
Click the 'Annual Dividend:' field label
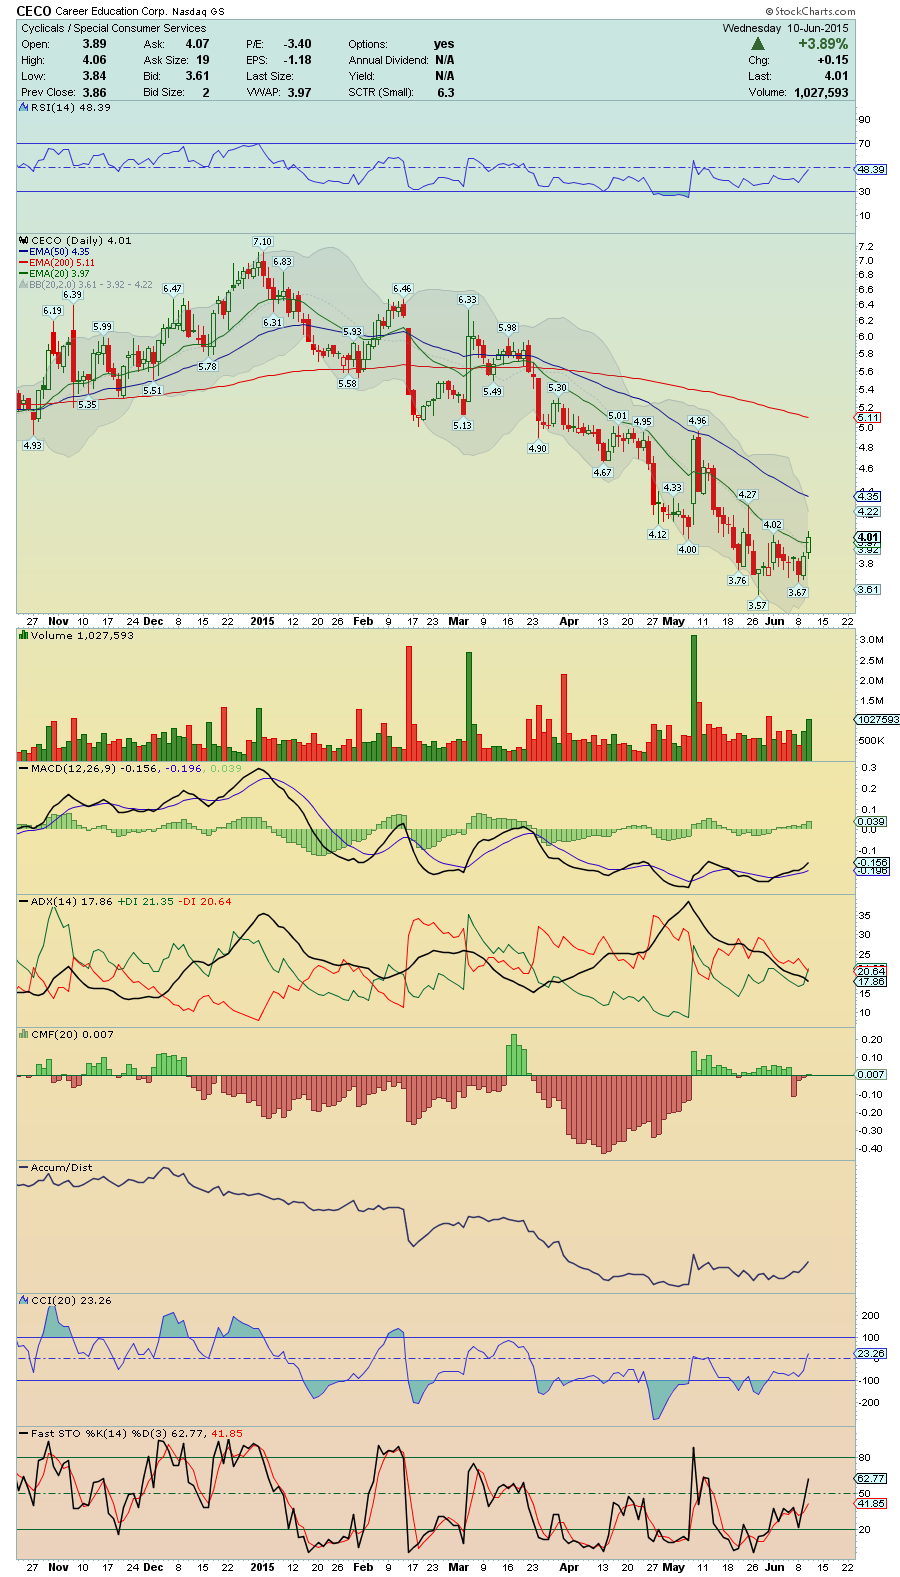(389, 60)
